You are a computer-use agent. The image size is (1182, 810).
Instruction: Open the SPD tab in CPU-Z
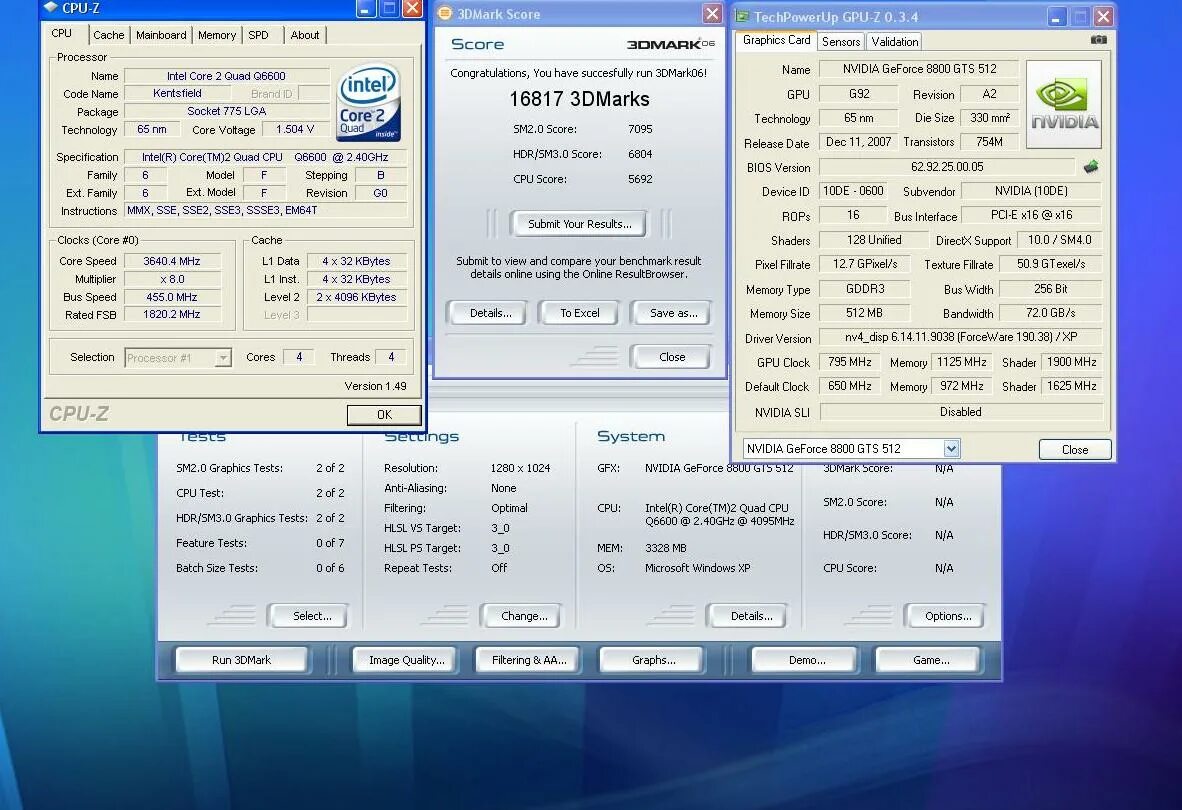(259, 35)
